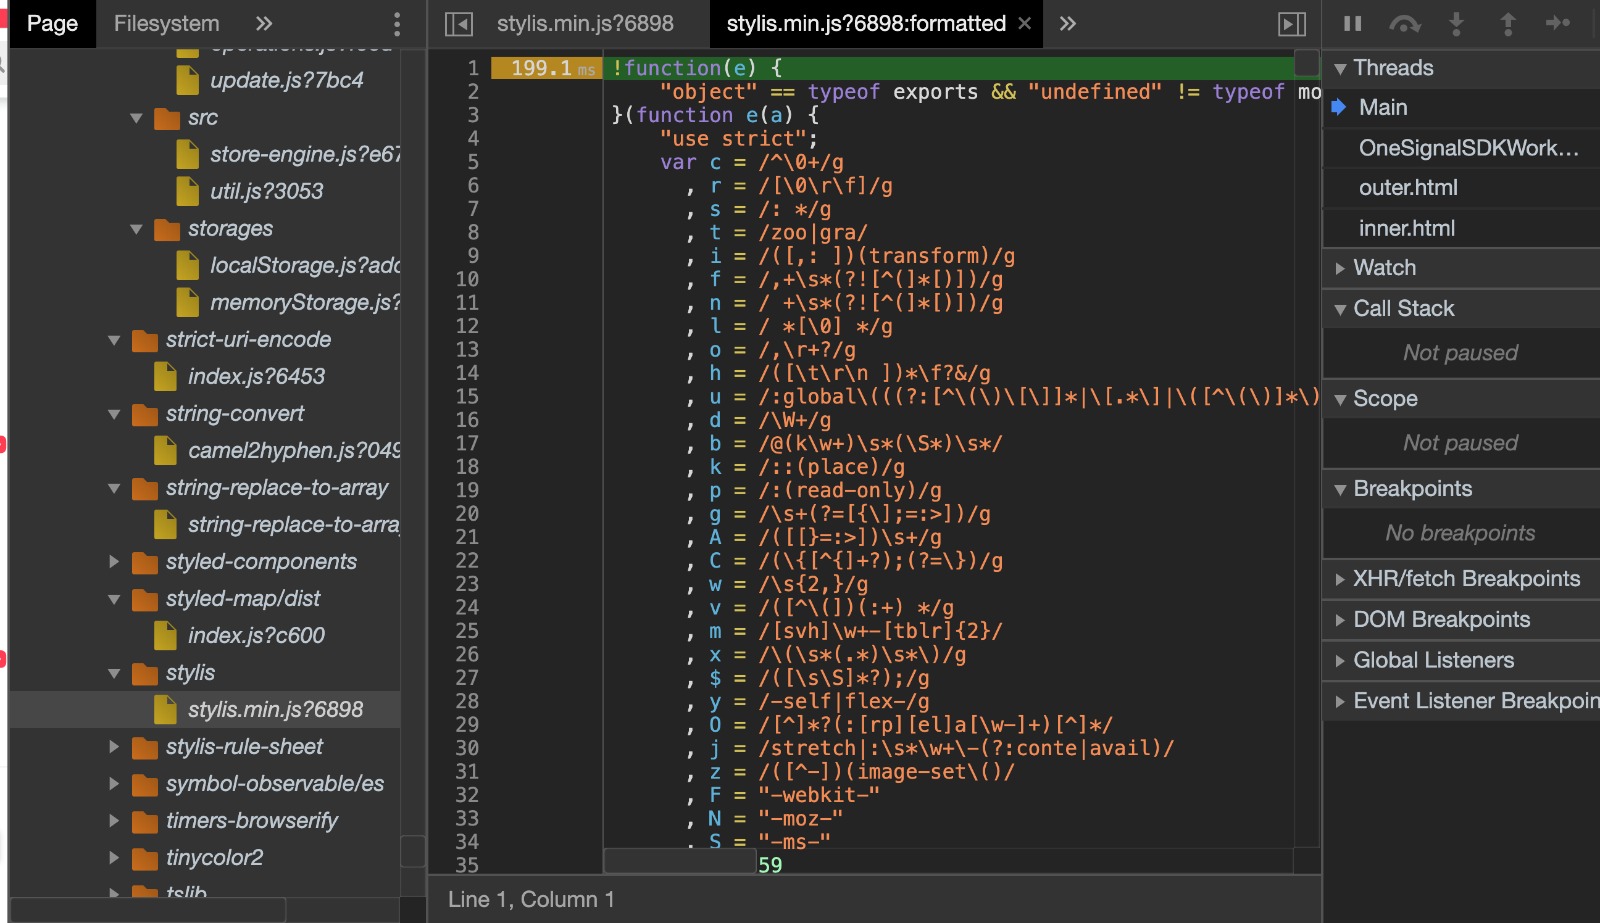The image size is (1600, 923).
Task: Select the Main thread in Threads
Action: click(1383, 107)
